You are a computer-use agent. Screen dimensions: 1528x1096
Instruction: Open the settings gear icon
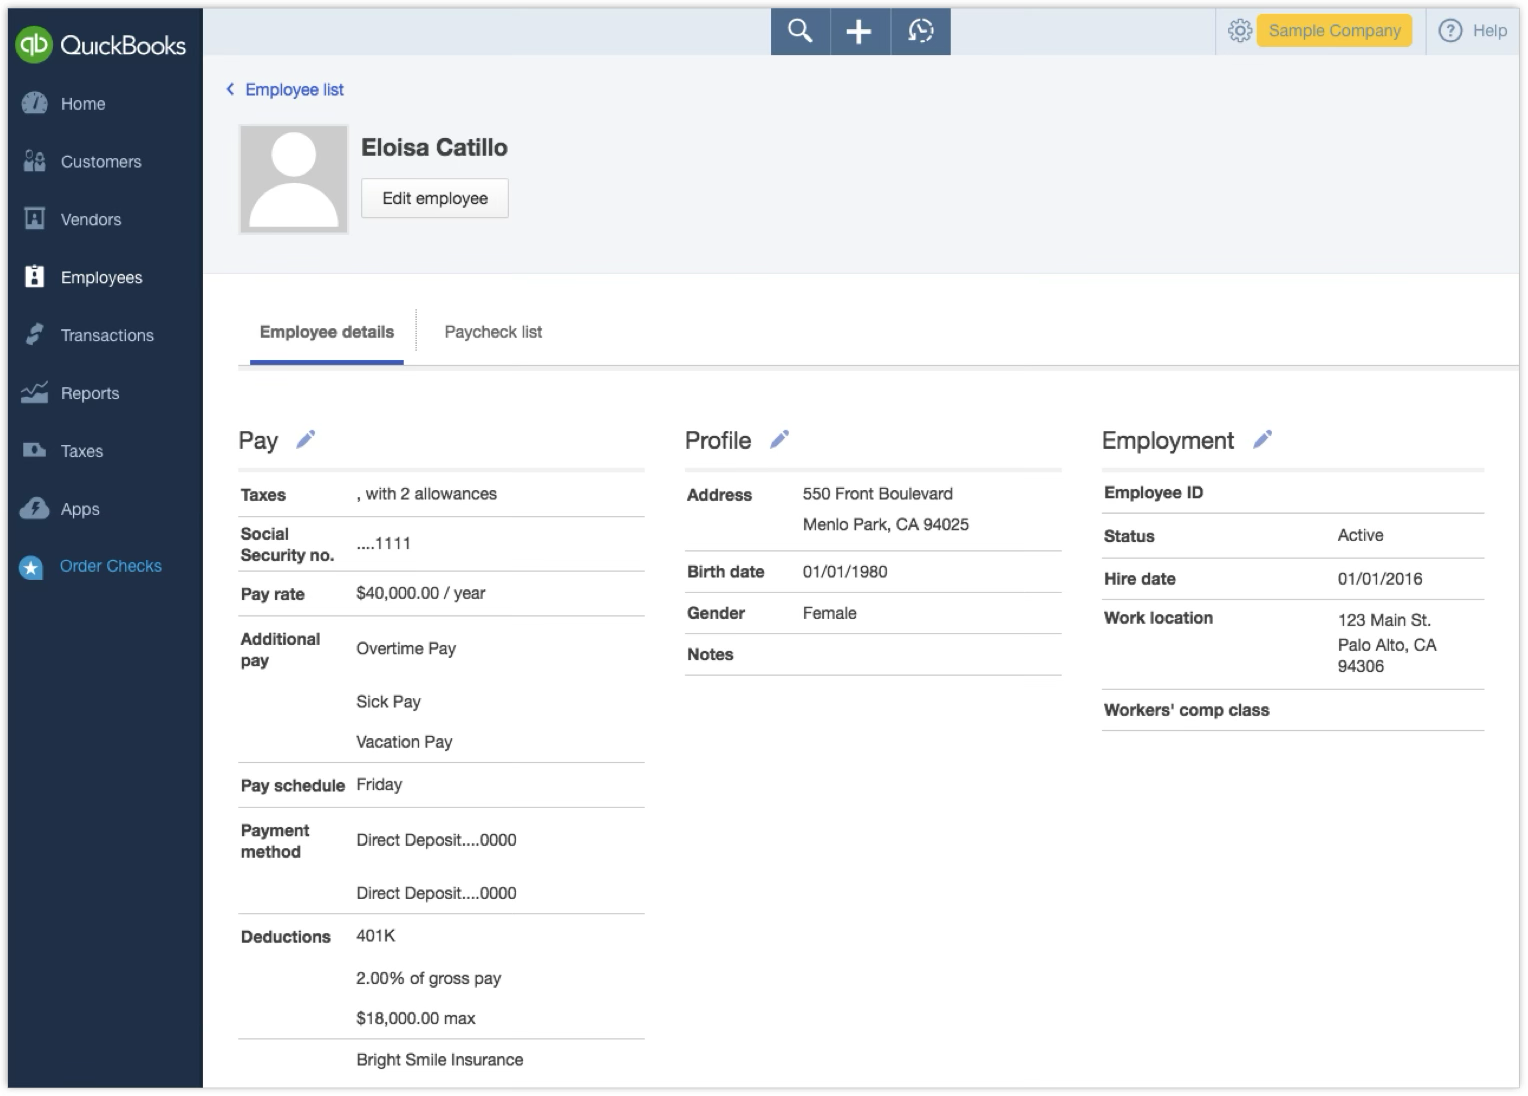point(1239,31)
